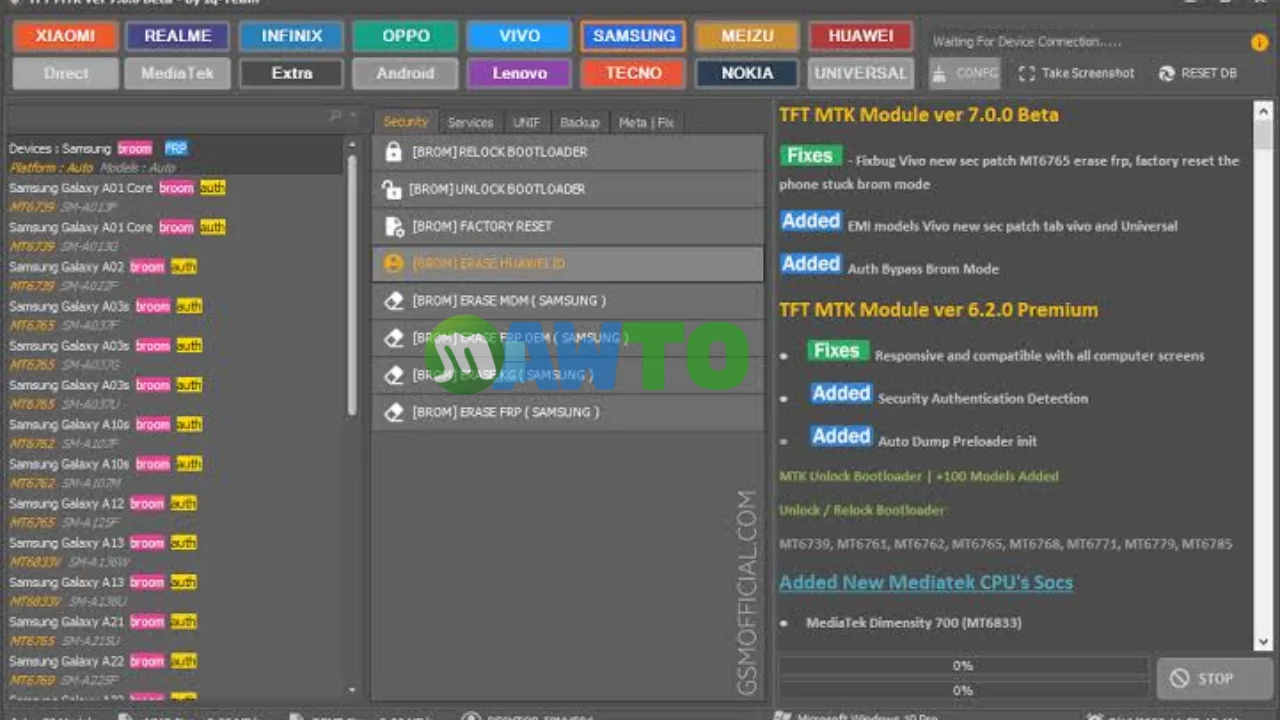Viewport: 1280px width, 720px height.
Task: Click lock icon of RELOCK BOOTLOADER row
Action: coord(394,152)
